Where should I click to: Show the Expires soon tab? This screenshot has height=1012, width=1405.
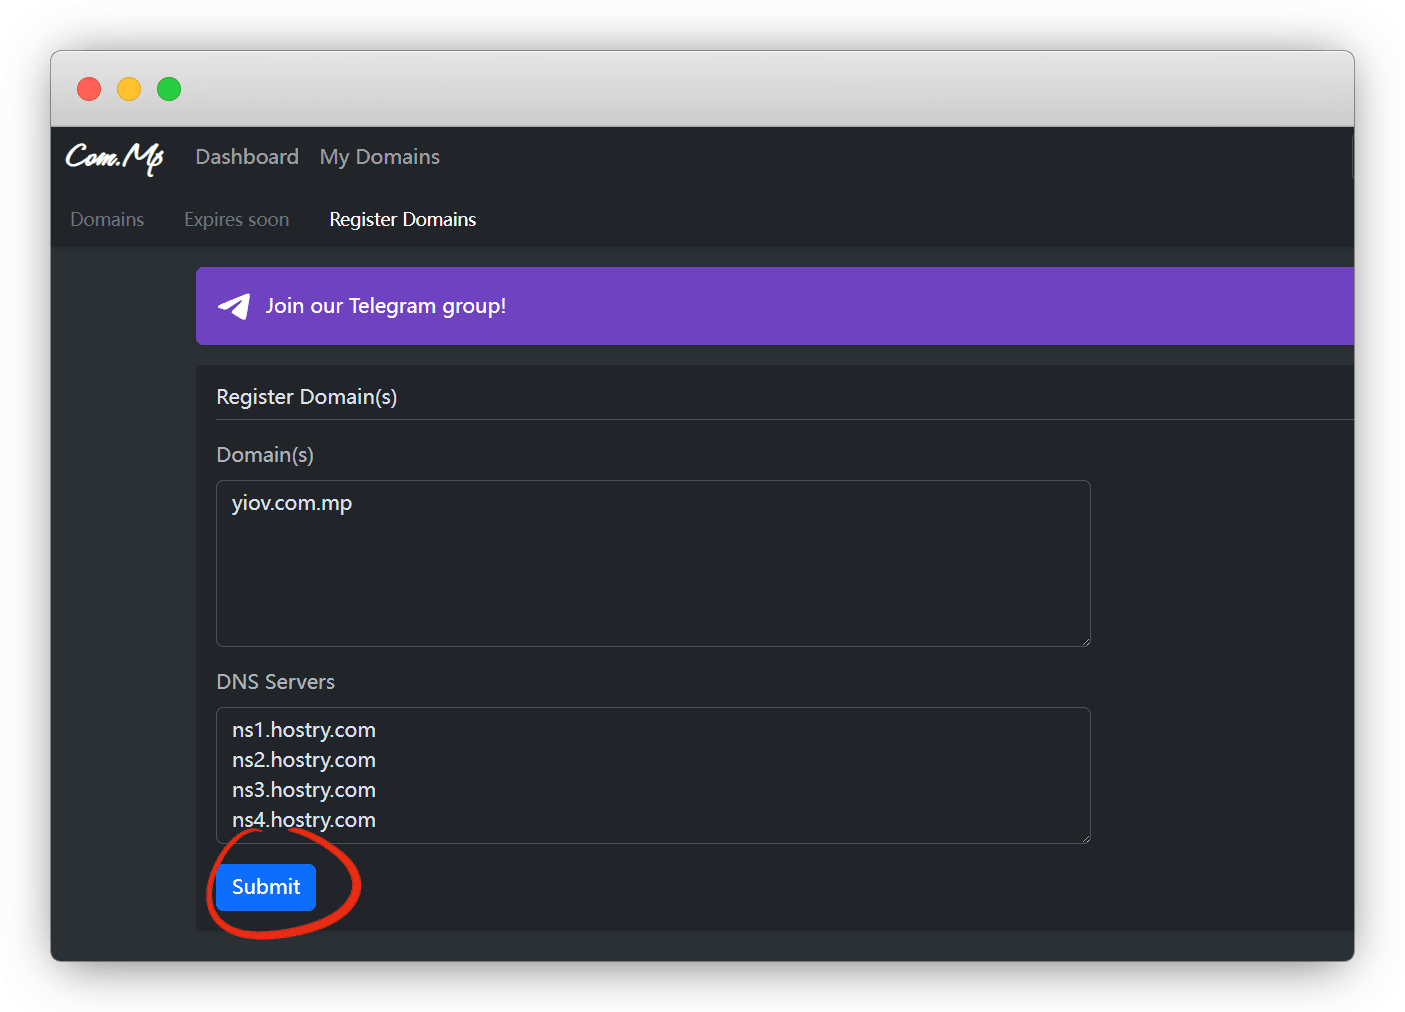click(236, 219)
